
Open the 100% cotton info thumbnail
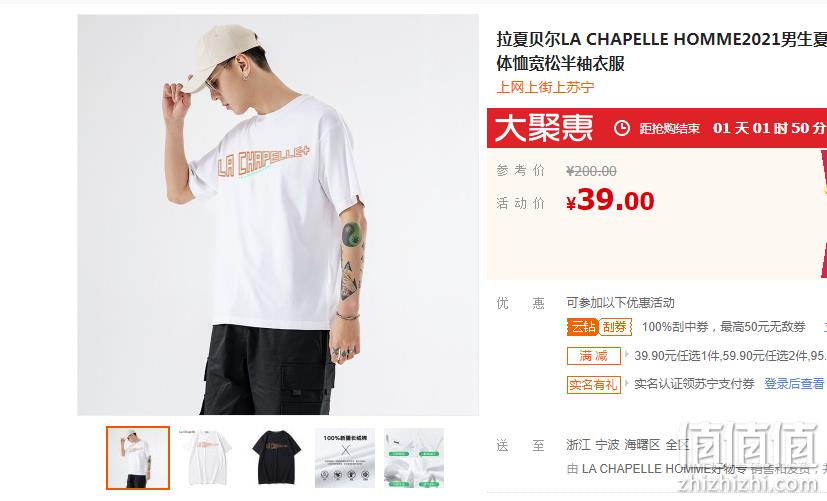click(x=345, y=458)
